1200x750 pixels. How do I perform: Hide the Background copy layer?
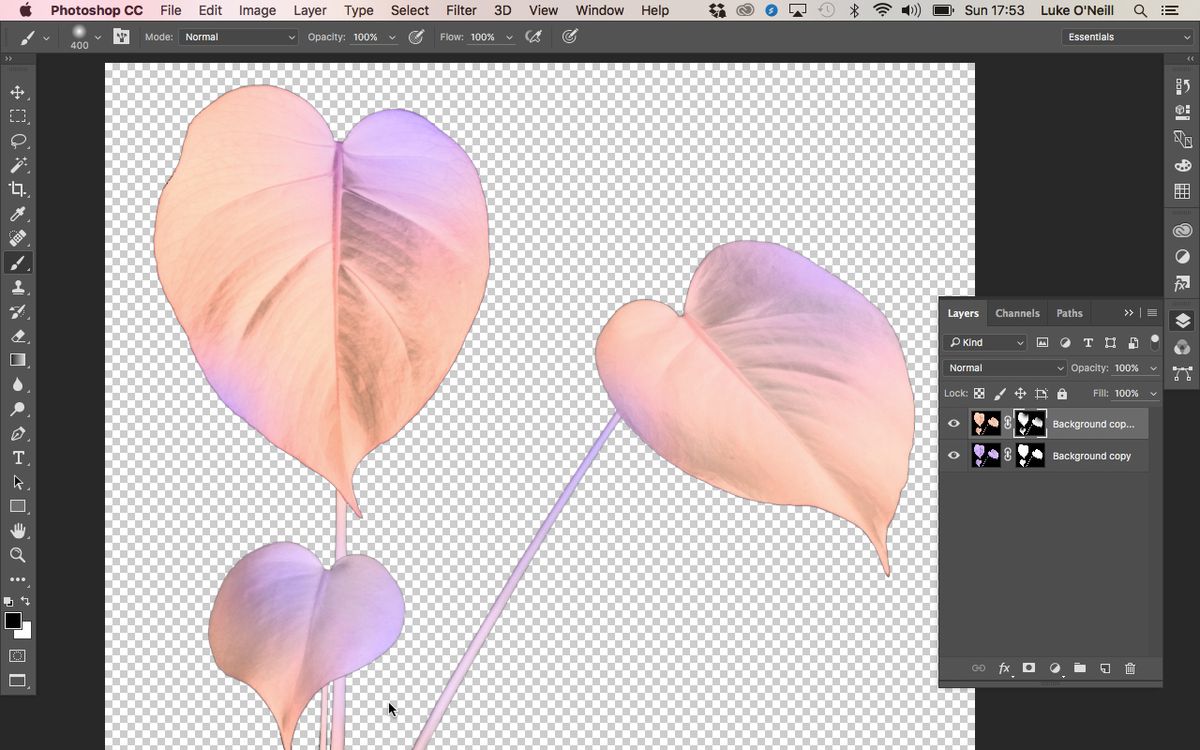953,456
